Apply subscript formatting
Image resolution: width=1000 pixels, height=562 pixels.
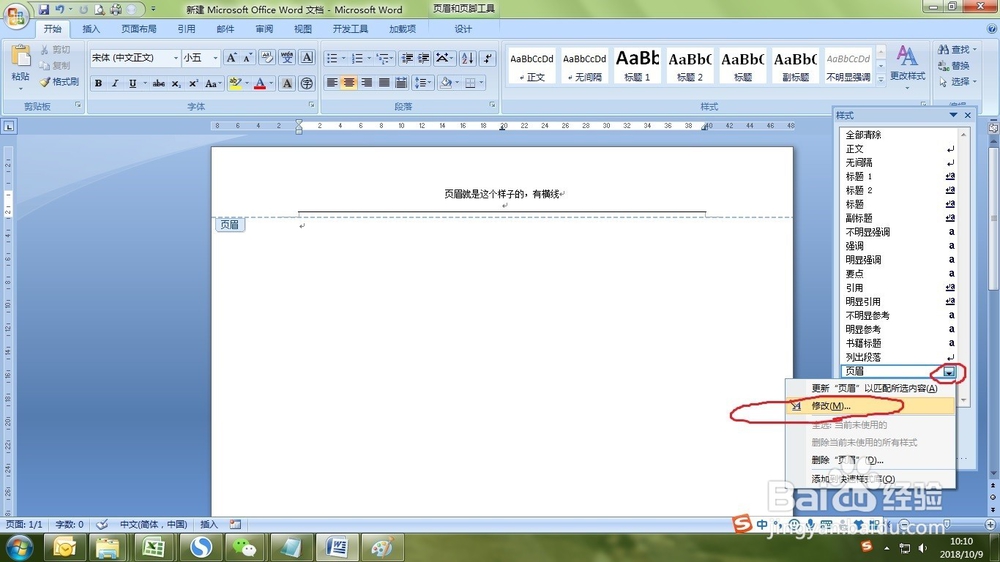[176, 84]
